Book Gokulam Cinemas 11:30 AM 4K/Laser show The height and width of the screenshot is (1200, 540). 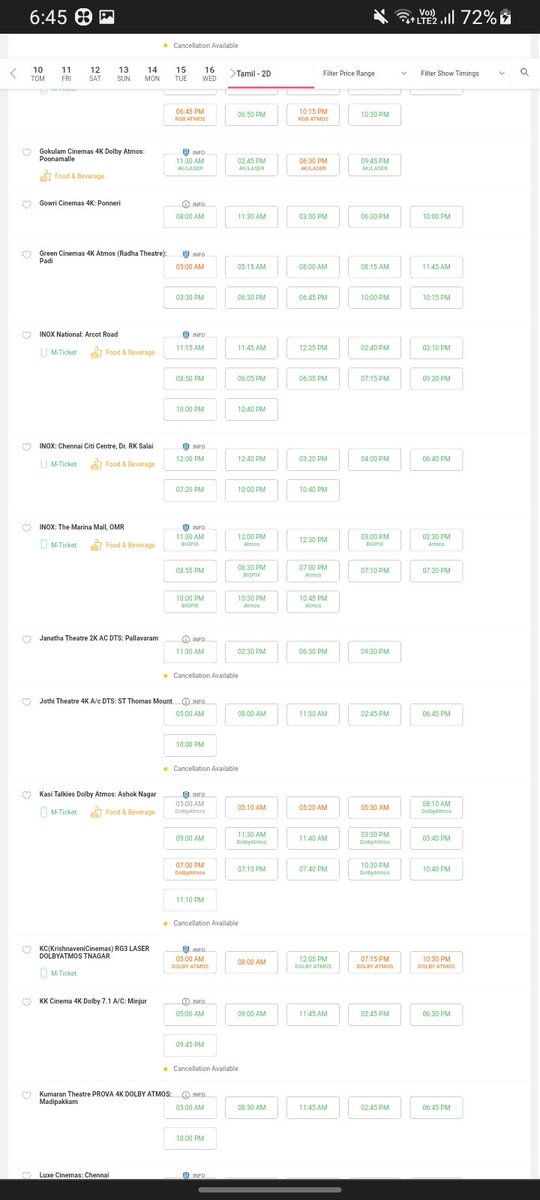(x=190, y=165)
